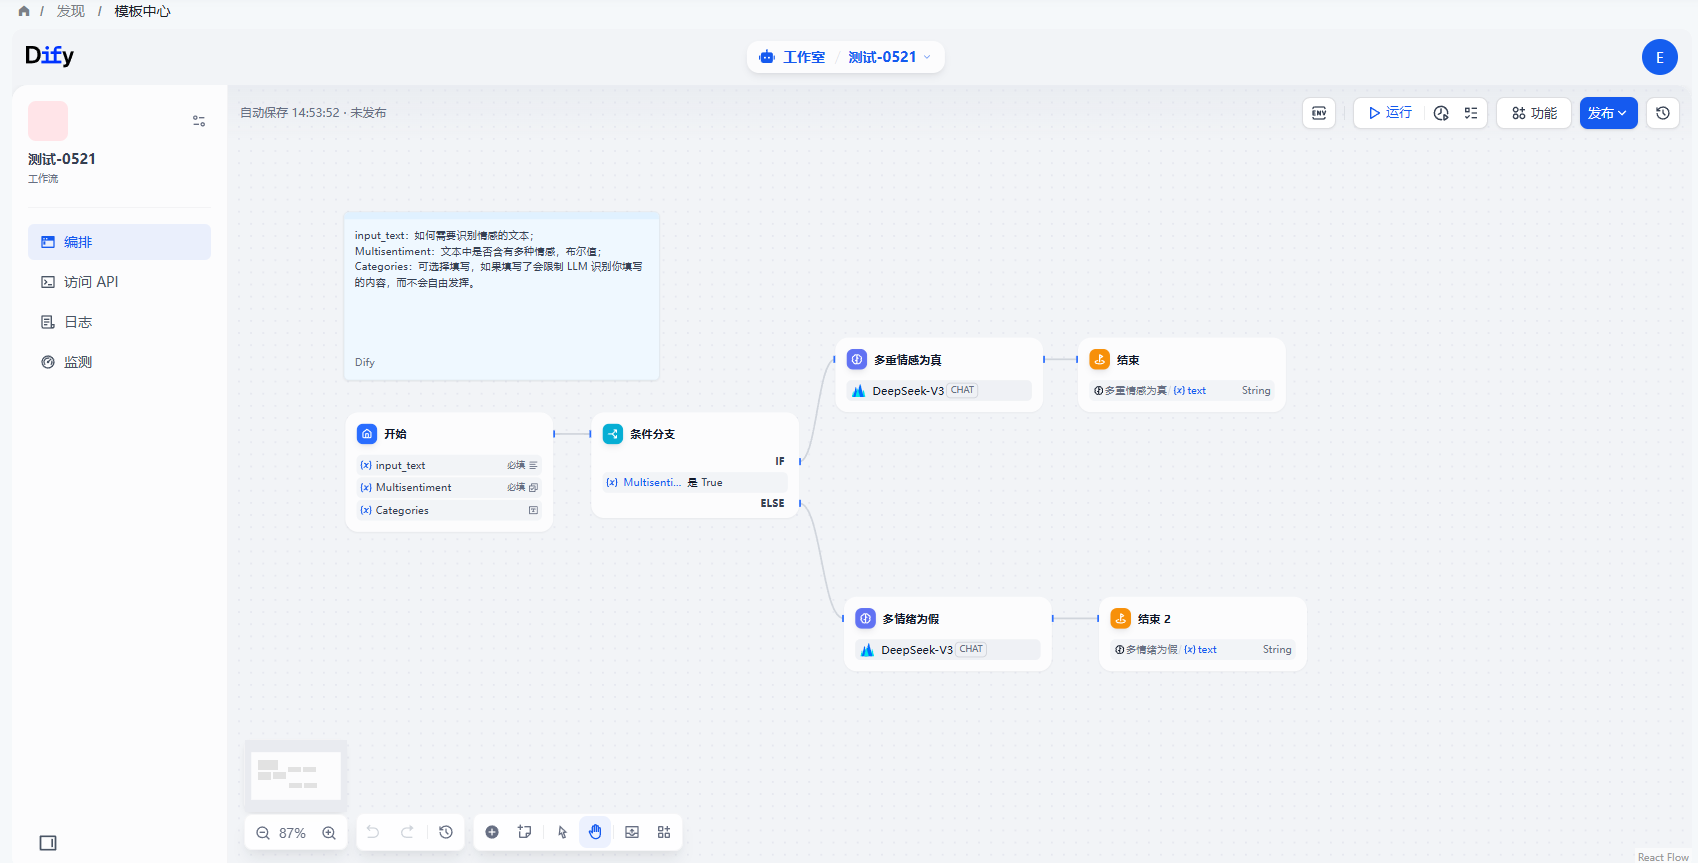The image size is (1698, 863).
Task: Toggle hand pan mode
Action: 595,832
